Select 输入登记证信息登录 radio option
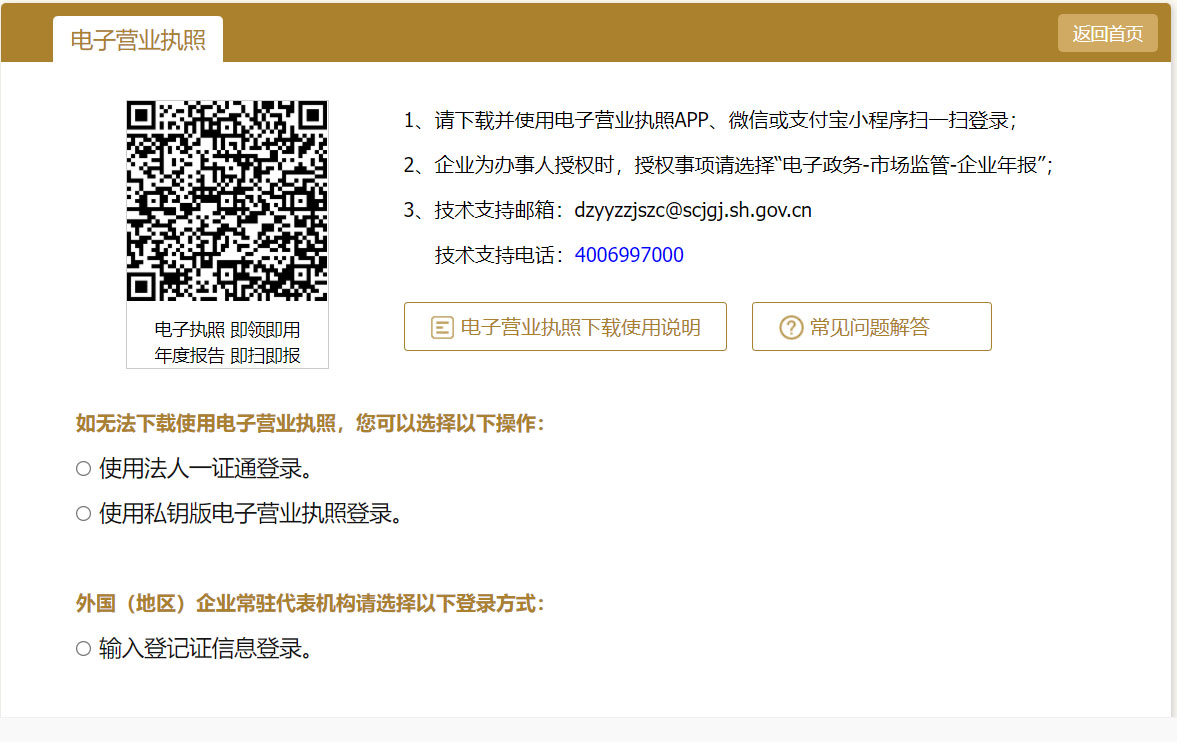The image size is (1177, 742). (x=83, y=649)
